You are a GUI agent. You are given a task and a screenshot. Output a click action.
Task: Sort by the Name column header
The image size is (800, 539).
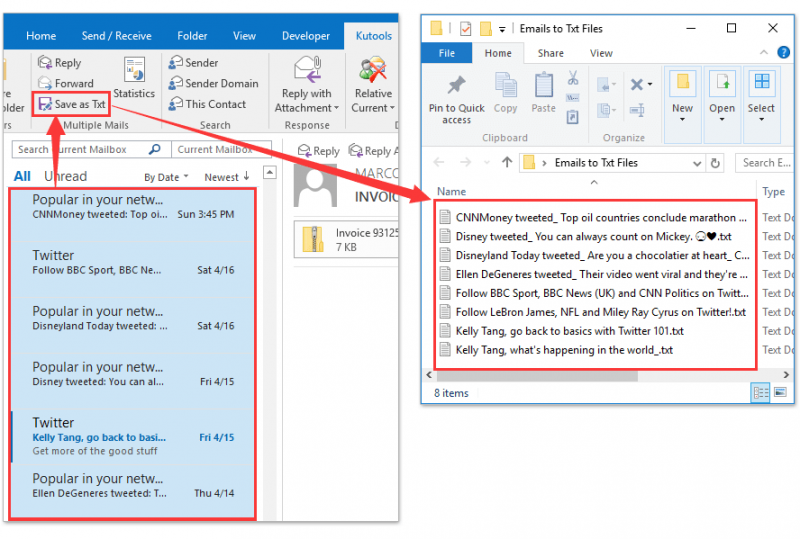(x=451, y=191)
